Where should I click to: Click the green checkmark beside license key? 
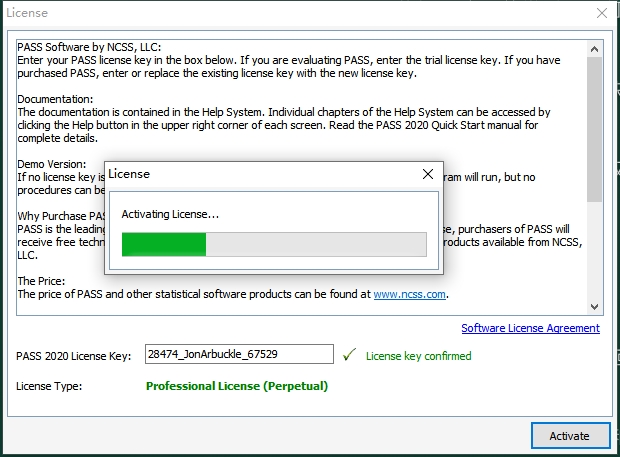coord(349,355)
